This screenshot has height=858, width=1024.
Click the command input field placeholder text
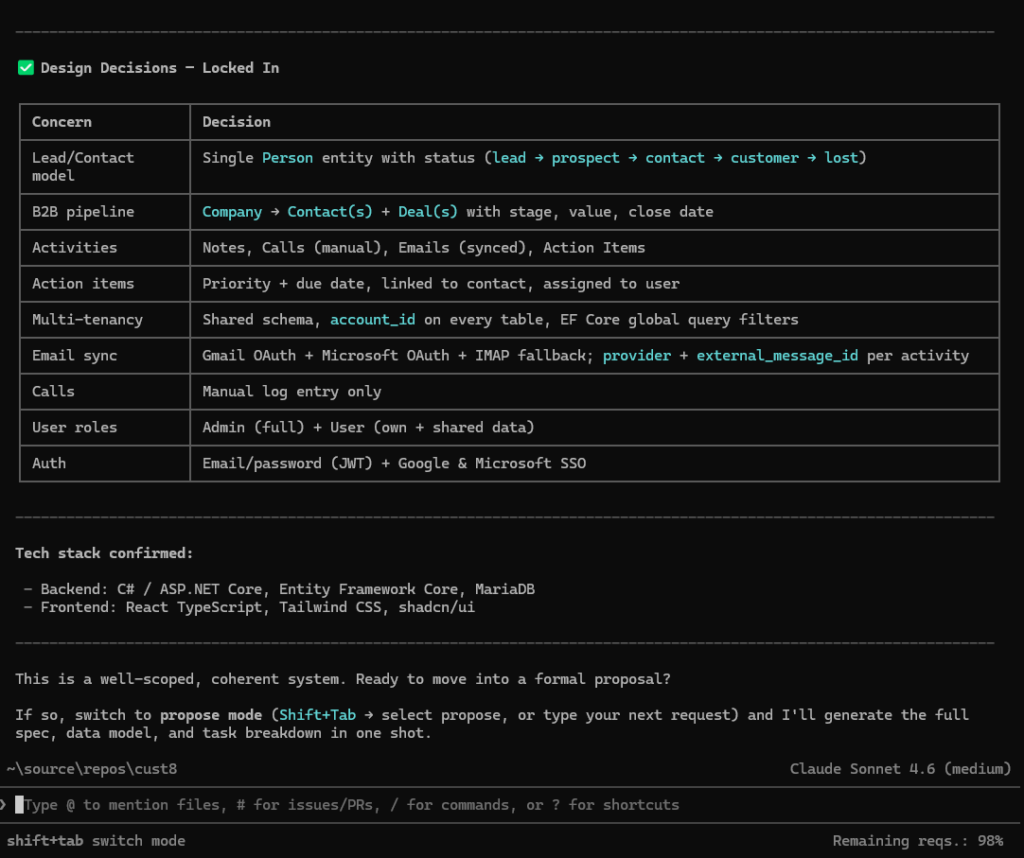[351, 805]
